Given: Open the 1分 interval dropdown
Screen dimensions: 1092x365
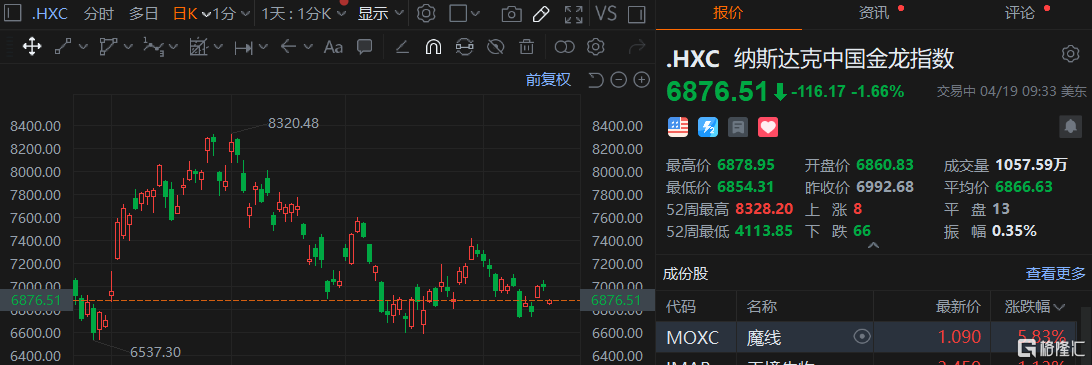Looking at the screenshot, I should [x=231, y=13].
